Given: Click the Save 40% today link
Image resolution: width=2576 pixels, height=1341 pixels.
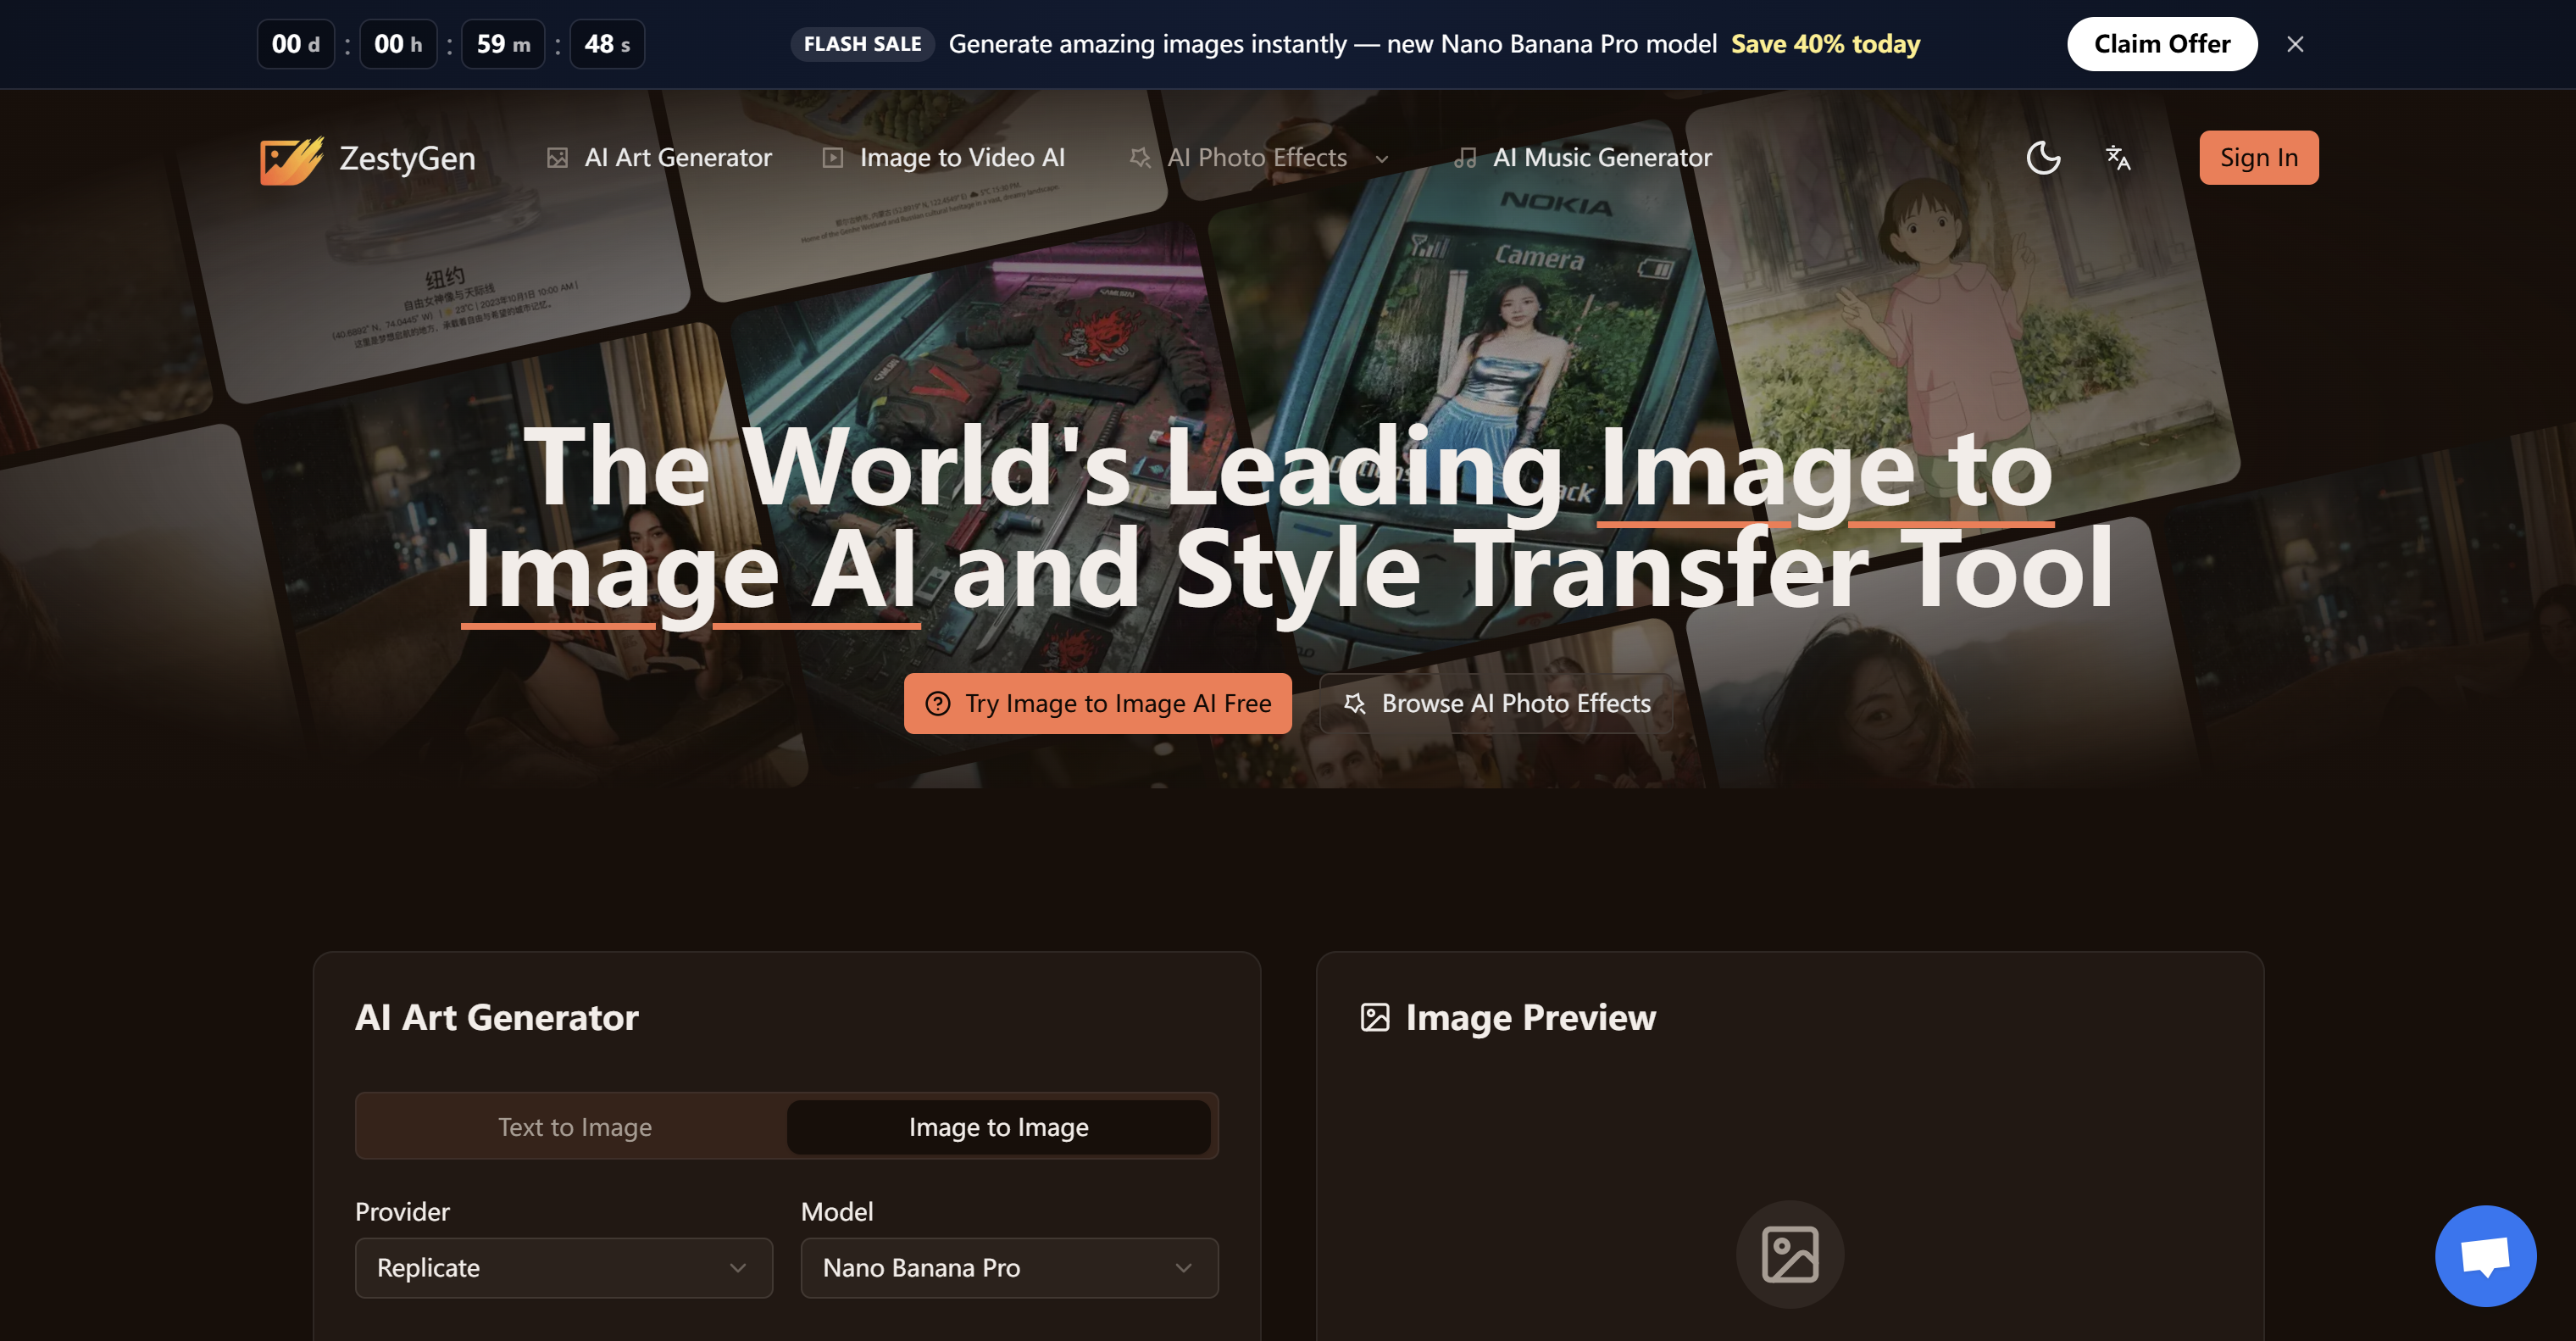Looking at the screenshot, I should [1826, 44].
